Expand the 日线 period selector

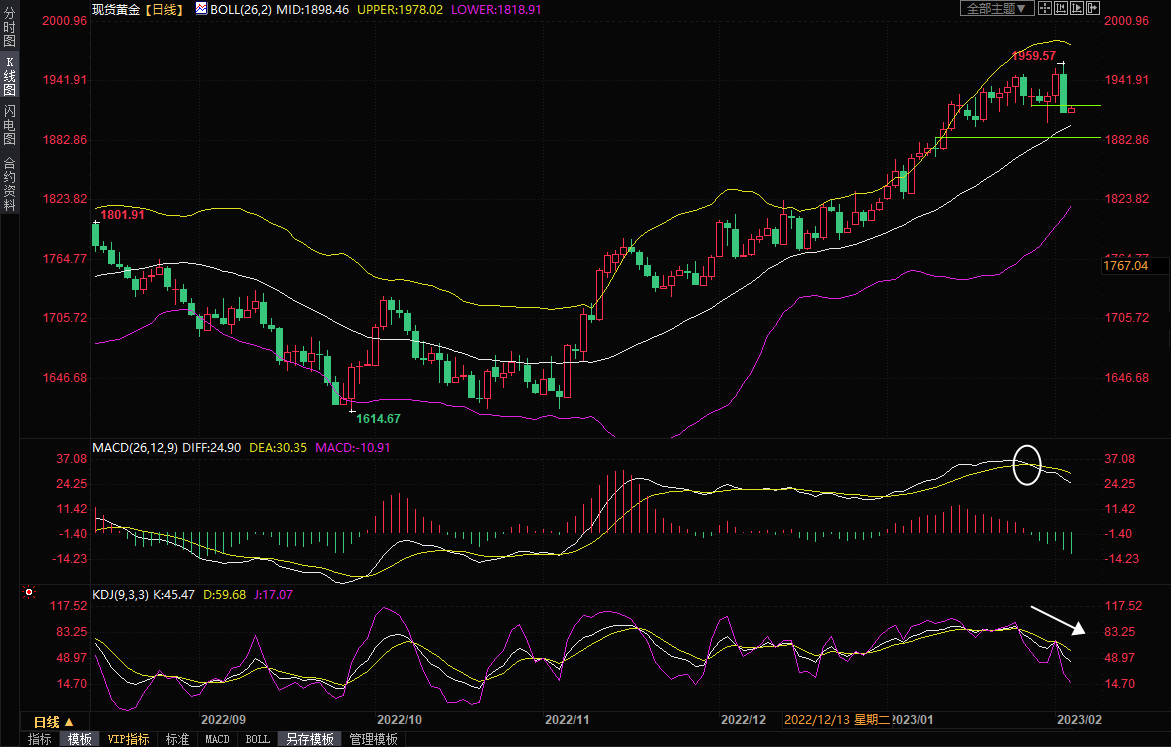coord(54,721)
